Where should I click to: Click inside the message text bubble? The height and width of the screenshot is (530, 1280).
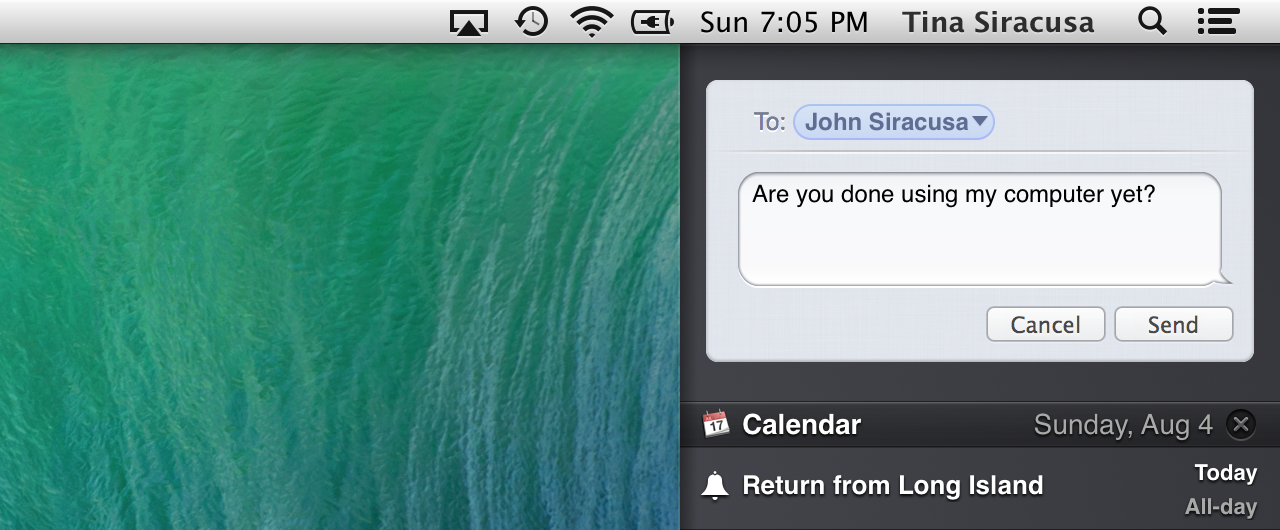pyautogui.click(x=981, y=229)
